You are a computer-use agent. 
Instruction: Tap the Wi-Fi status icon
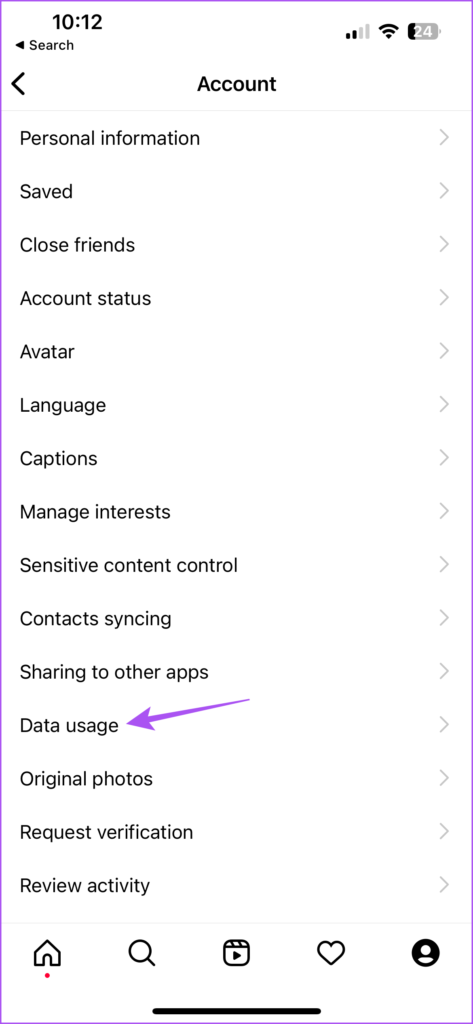tap(390, 31)
